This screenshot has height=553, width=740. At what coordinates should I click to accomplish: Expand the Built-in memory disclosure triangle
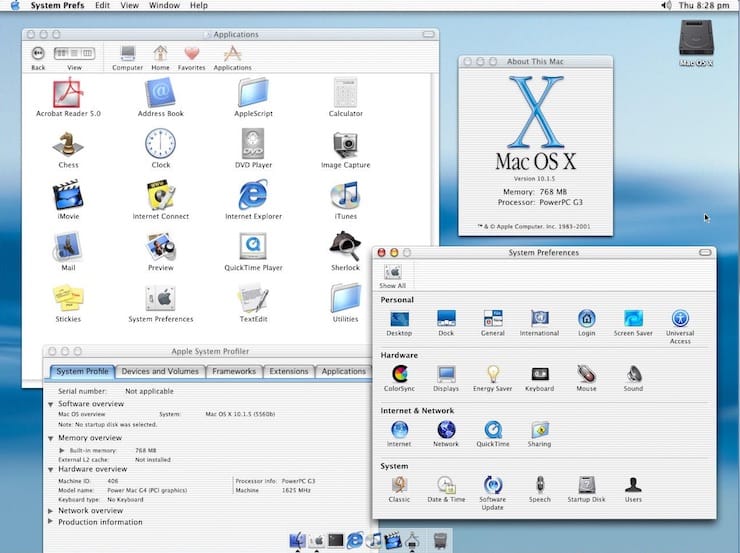tap(61, 450)
